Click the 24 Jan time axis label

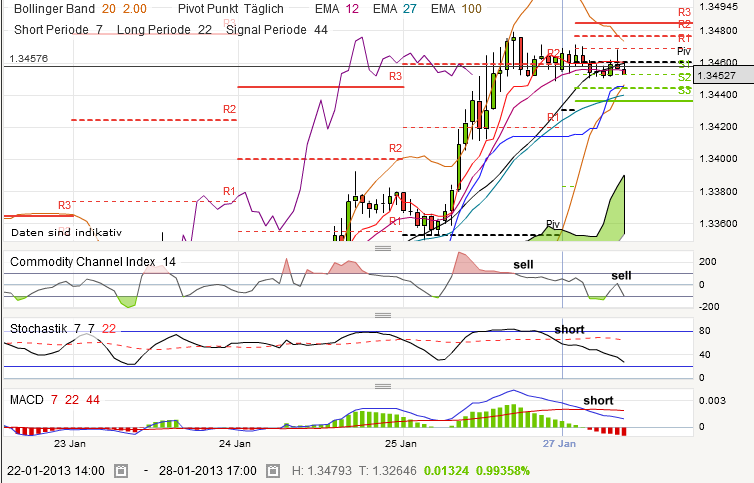coord(235,444)
